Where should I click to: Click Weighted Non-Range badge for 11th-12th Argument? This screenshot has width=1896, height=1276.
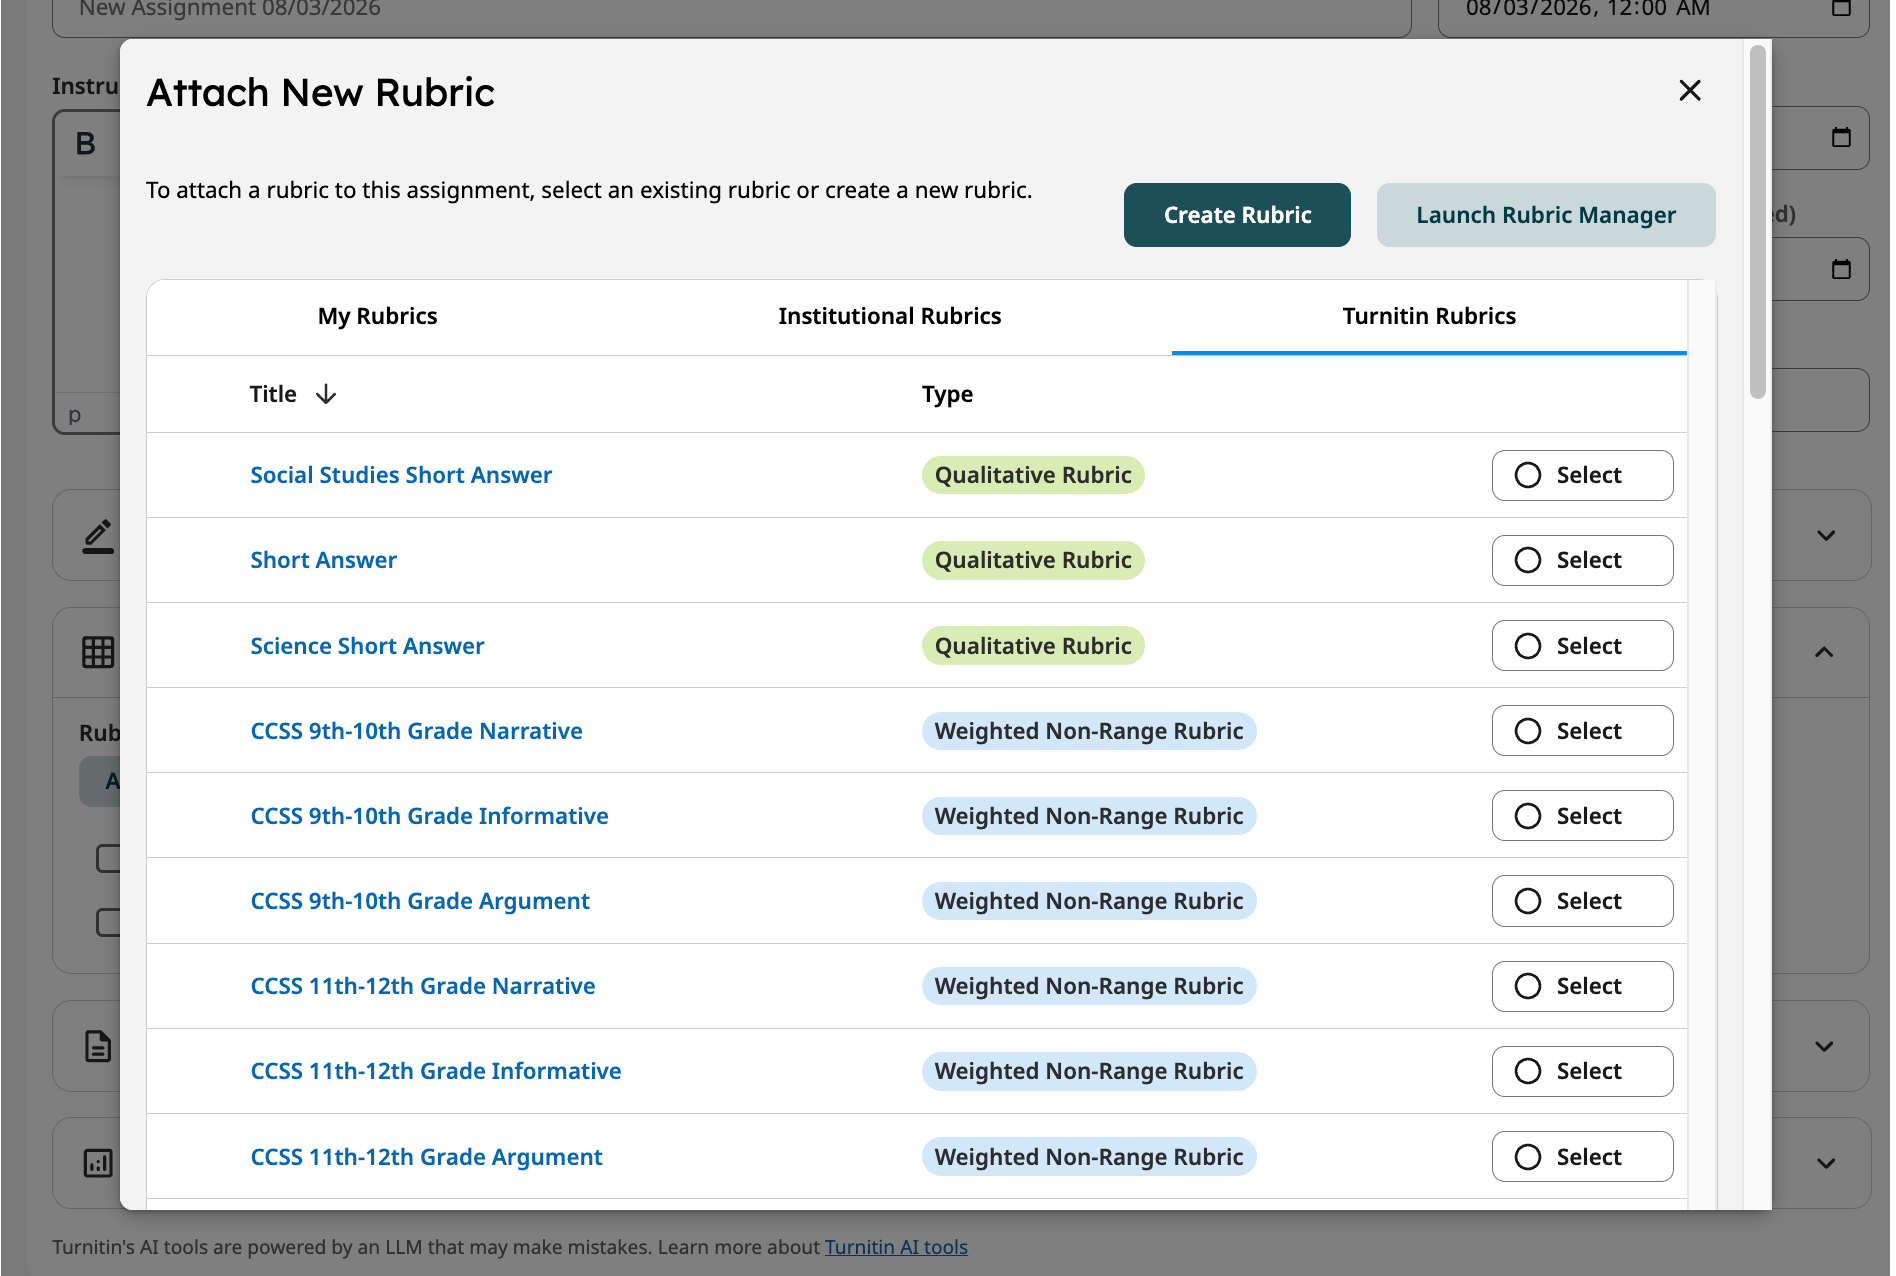point(1089,1157)
